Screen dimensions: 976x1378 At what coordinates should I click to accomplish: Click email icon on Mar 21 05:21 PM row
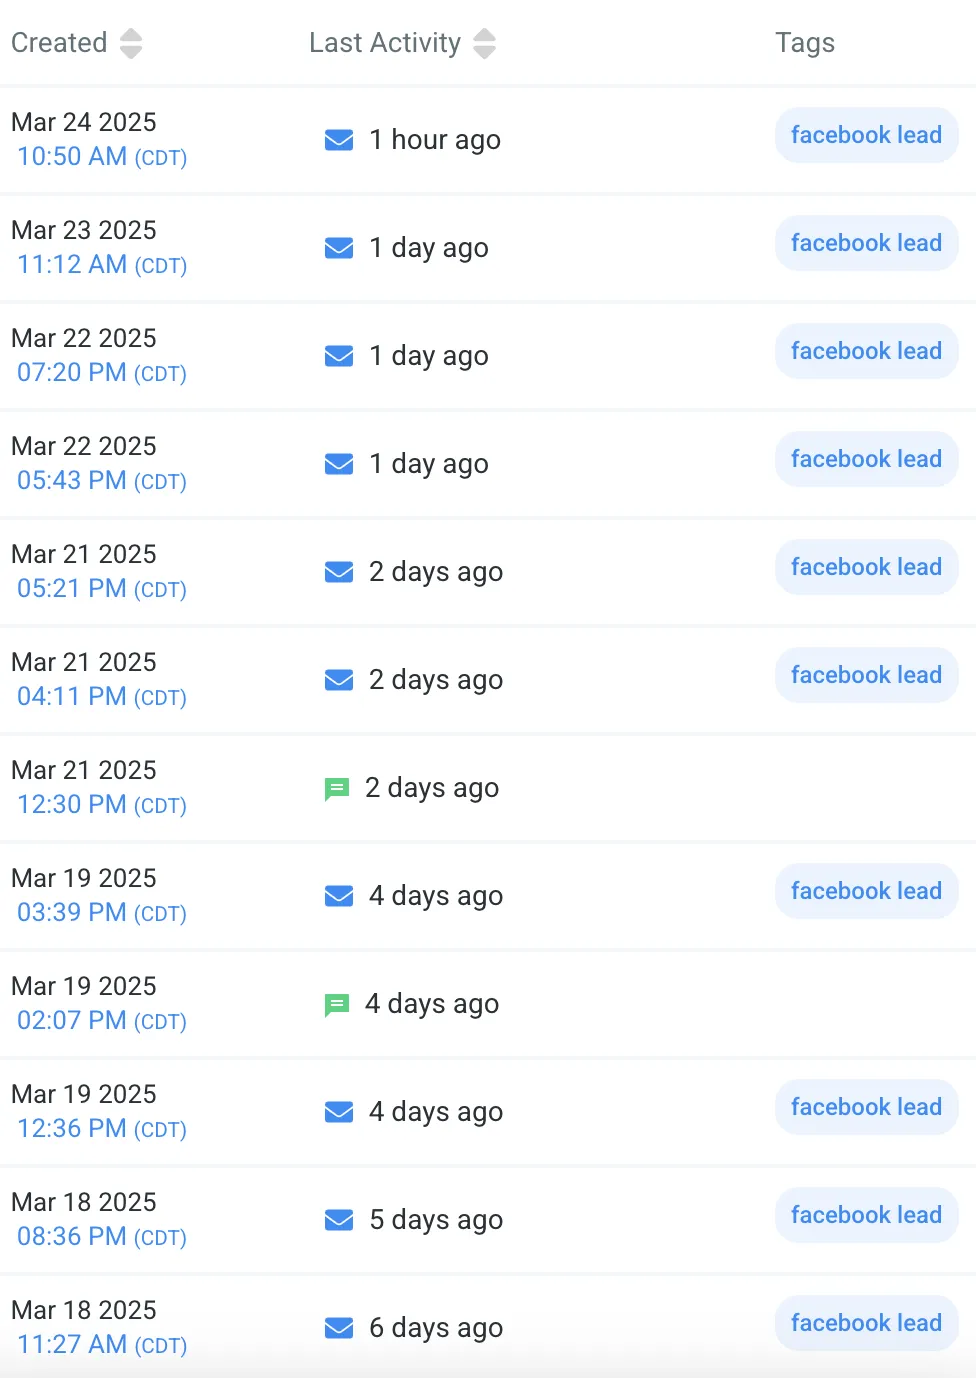[x=339, y=572]
